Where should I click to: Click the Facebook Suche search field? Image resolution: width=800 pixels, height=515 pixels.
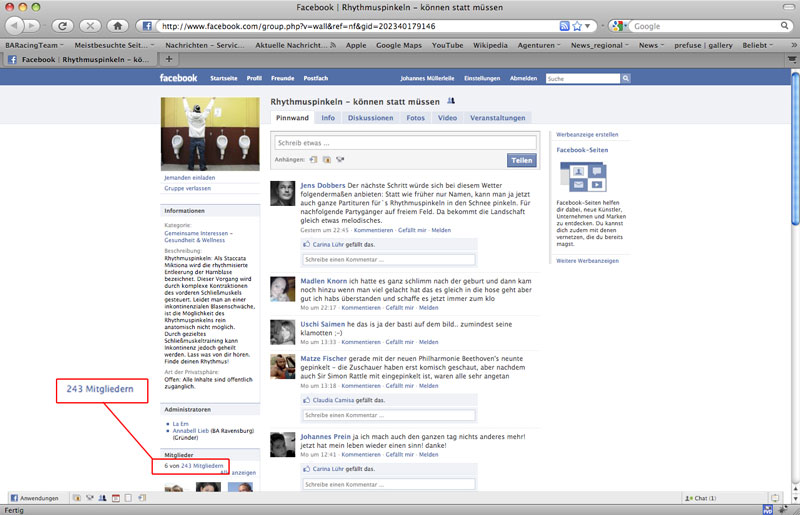583,79
